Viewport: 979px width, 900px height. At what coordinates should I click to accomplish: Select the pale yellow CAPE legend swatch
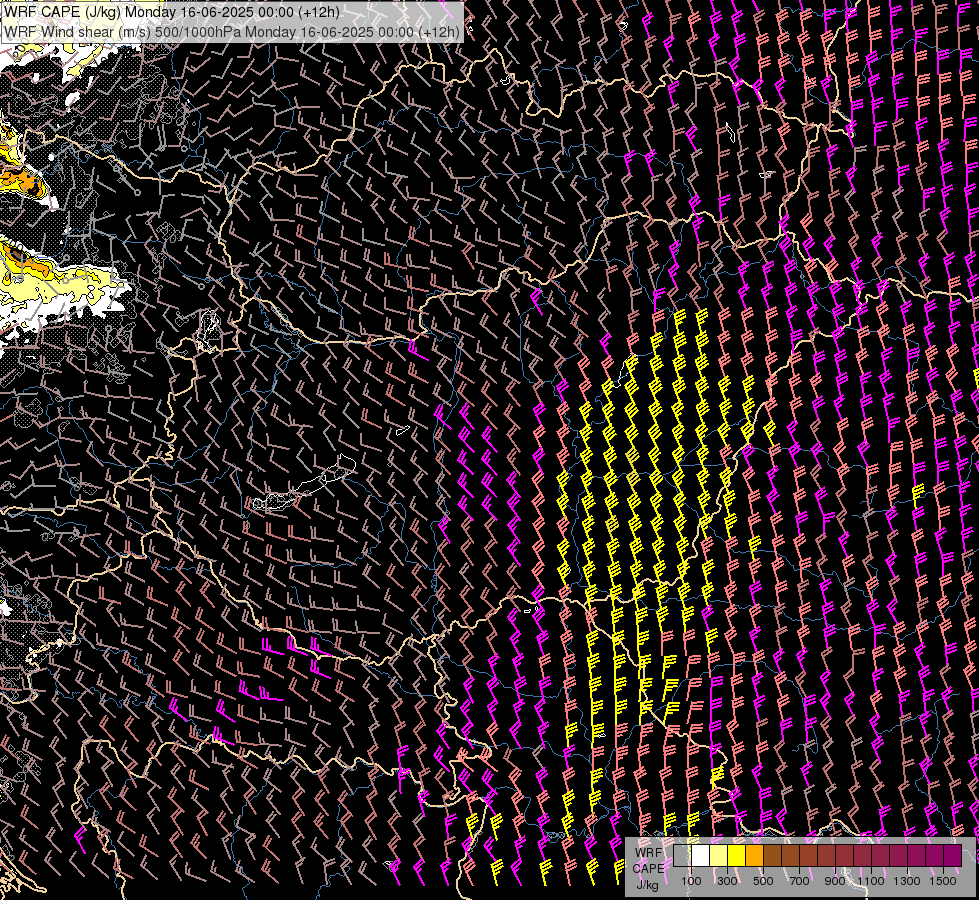pyautogui.click(x=719, y=855)
